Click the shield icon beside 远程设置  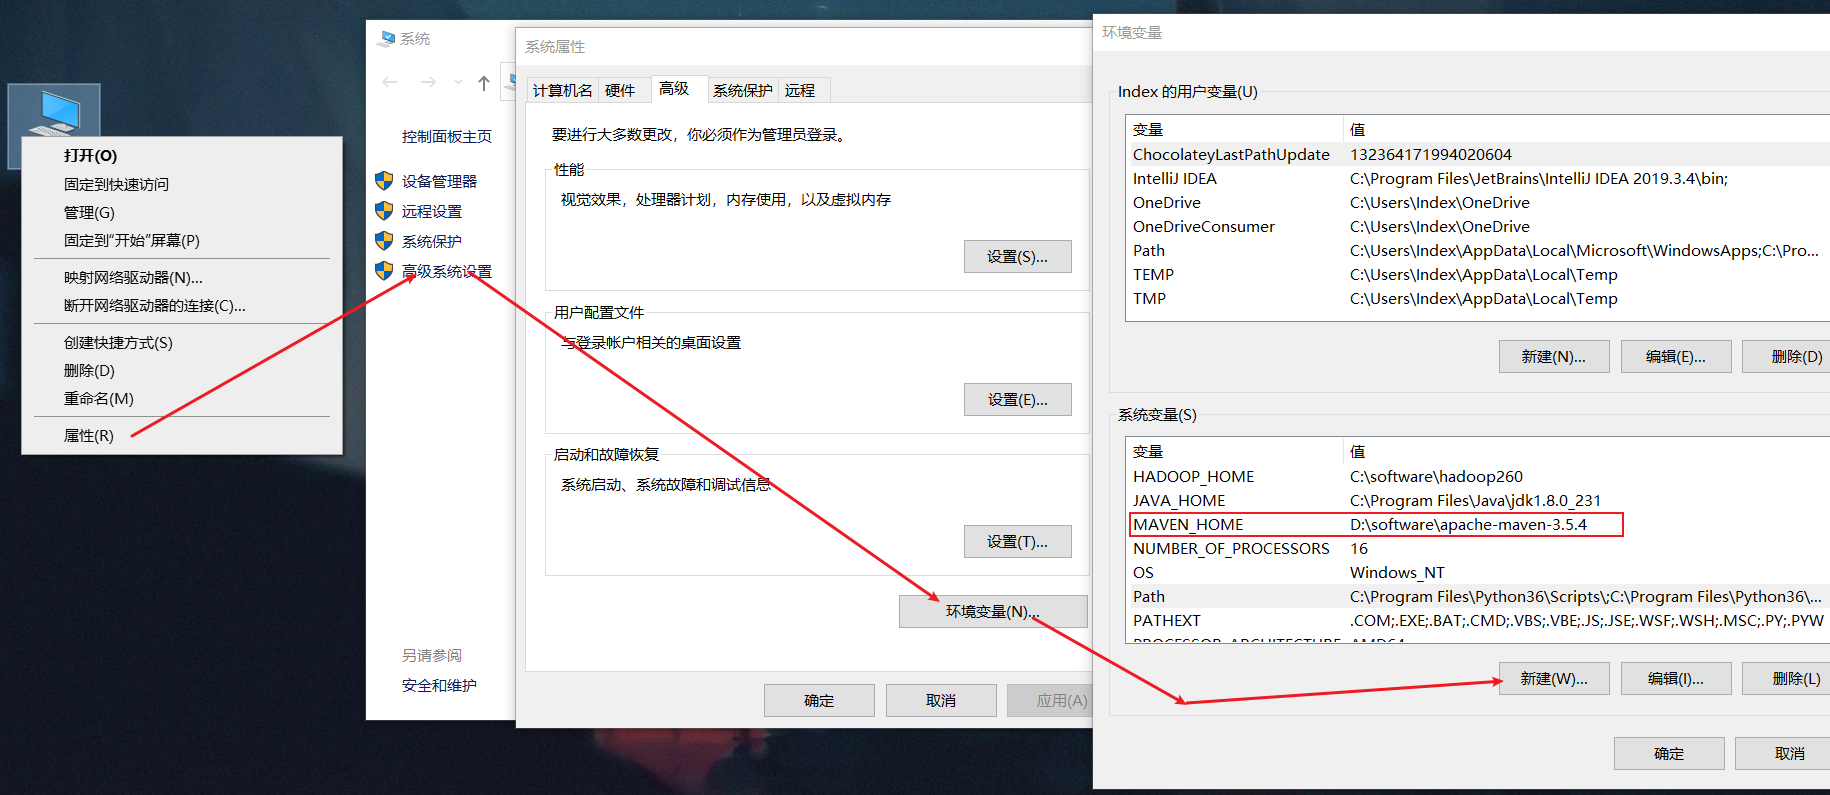pos(384,211)
